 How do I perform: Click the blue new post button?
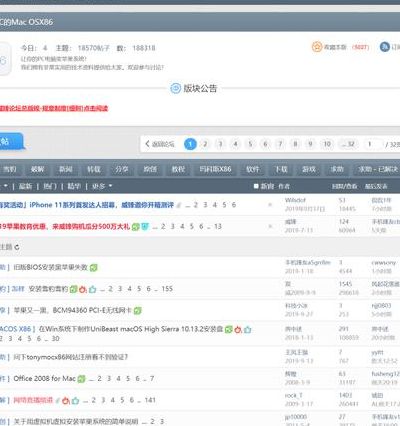pos(11,141)
